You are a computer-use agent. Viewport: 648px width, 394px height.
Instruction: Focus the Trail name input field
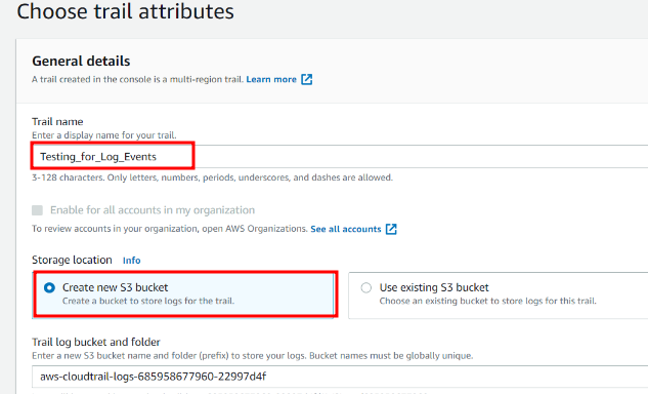(340, 157)
